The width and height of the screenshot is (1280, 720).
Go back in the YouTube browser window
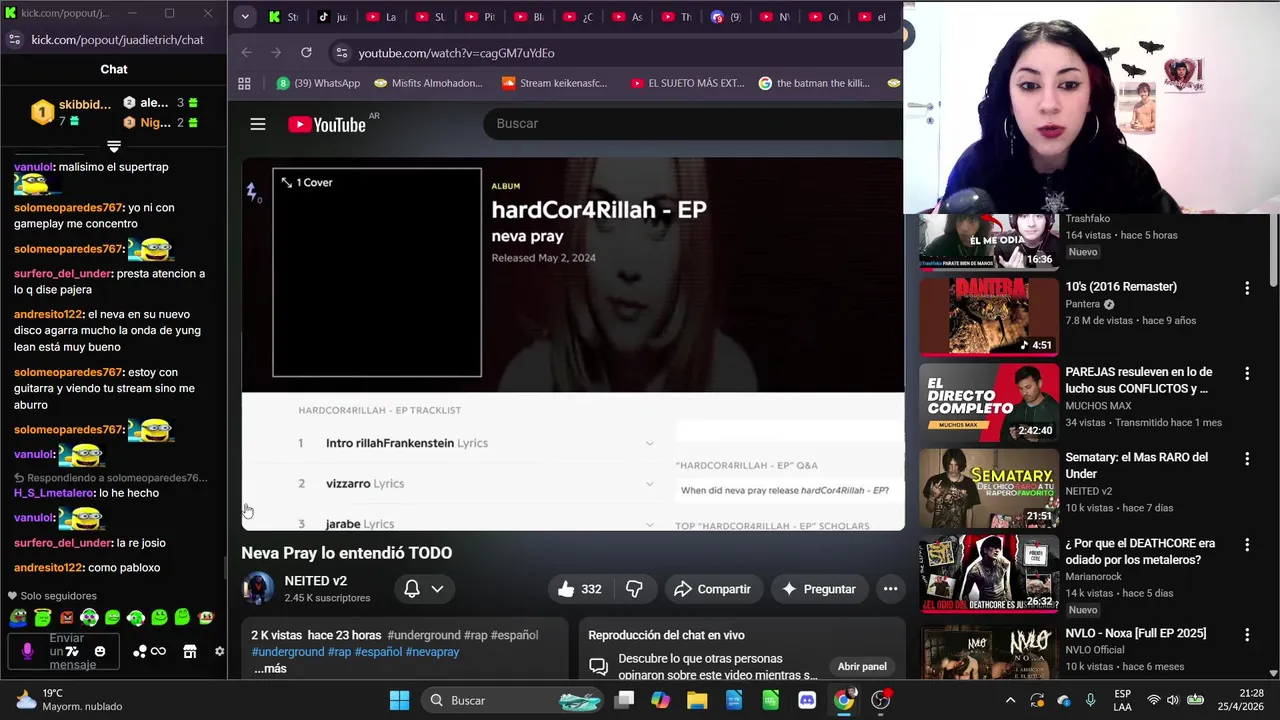247,52
